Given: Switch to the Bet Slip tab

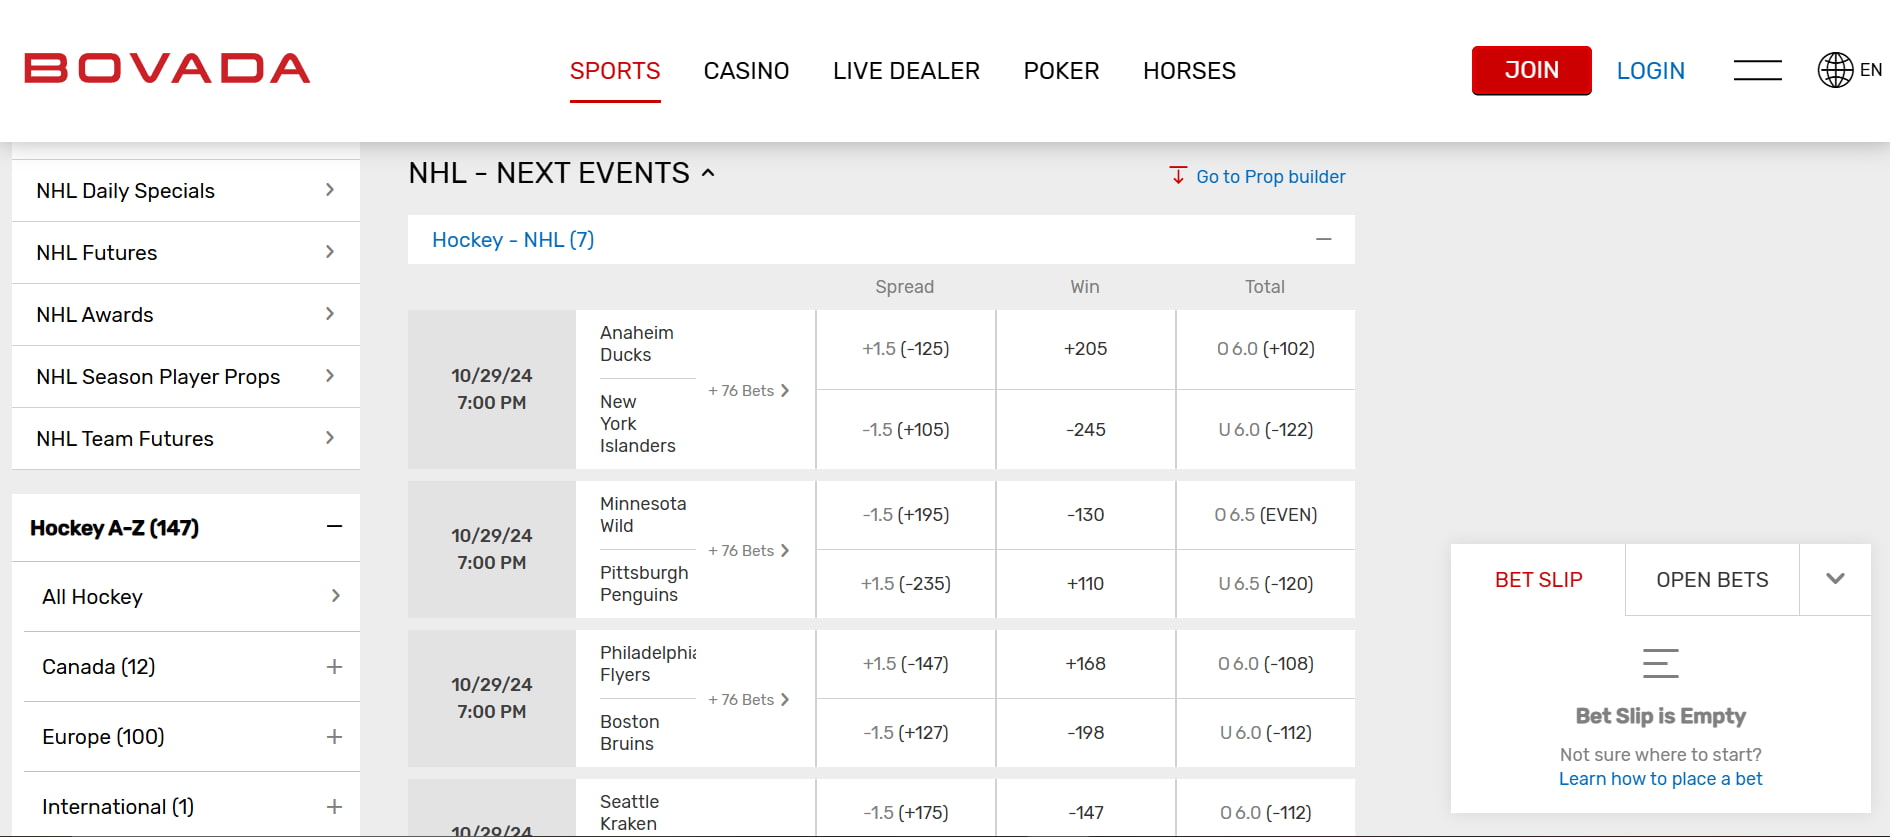Looking at the screenshot, I should 1538,580.
